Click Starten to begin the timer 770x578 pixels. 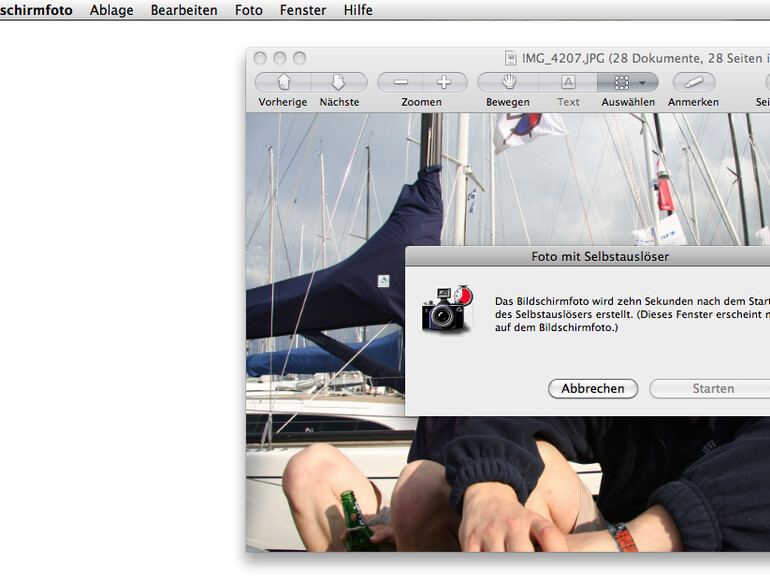(710, 388)
